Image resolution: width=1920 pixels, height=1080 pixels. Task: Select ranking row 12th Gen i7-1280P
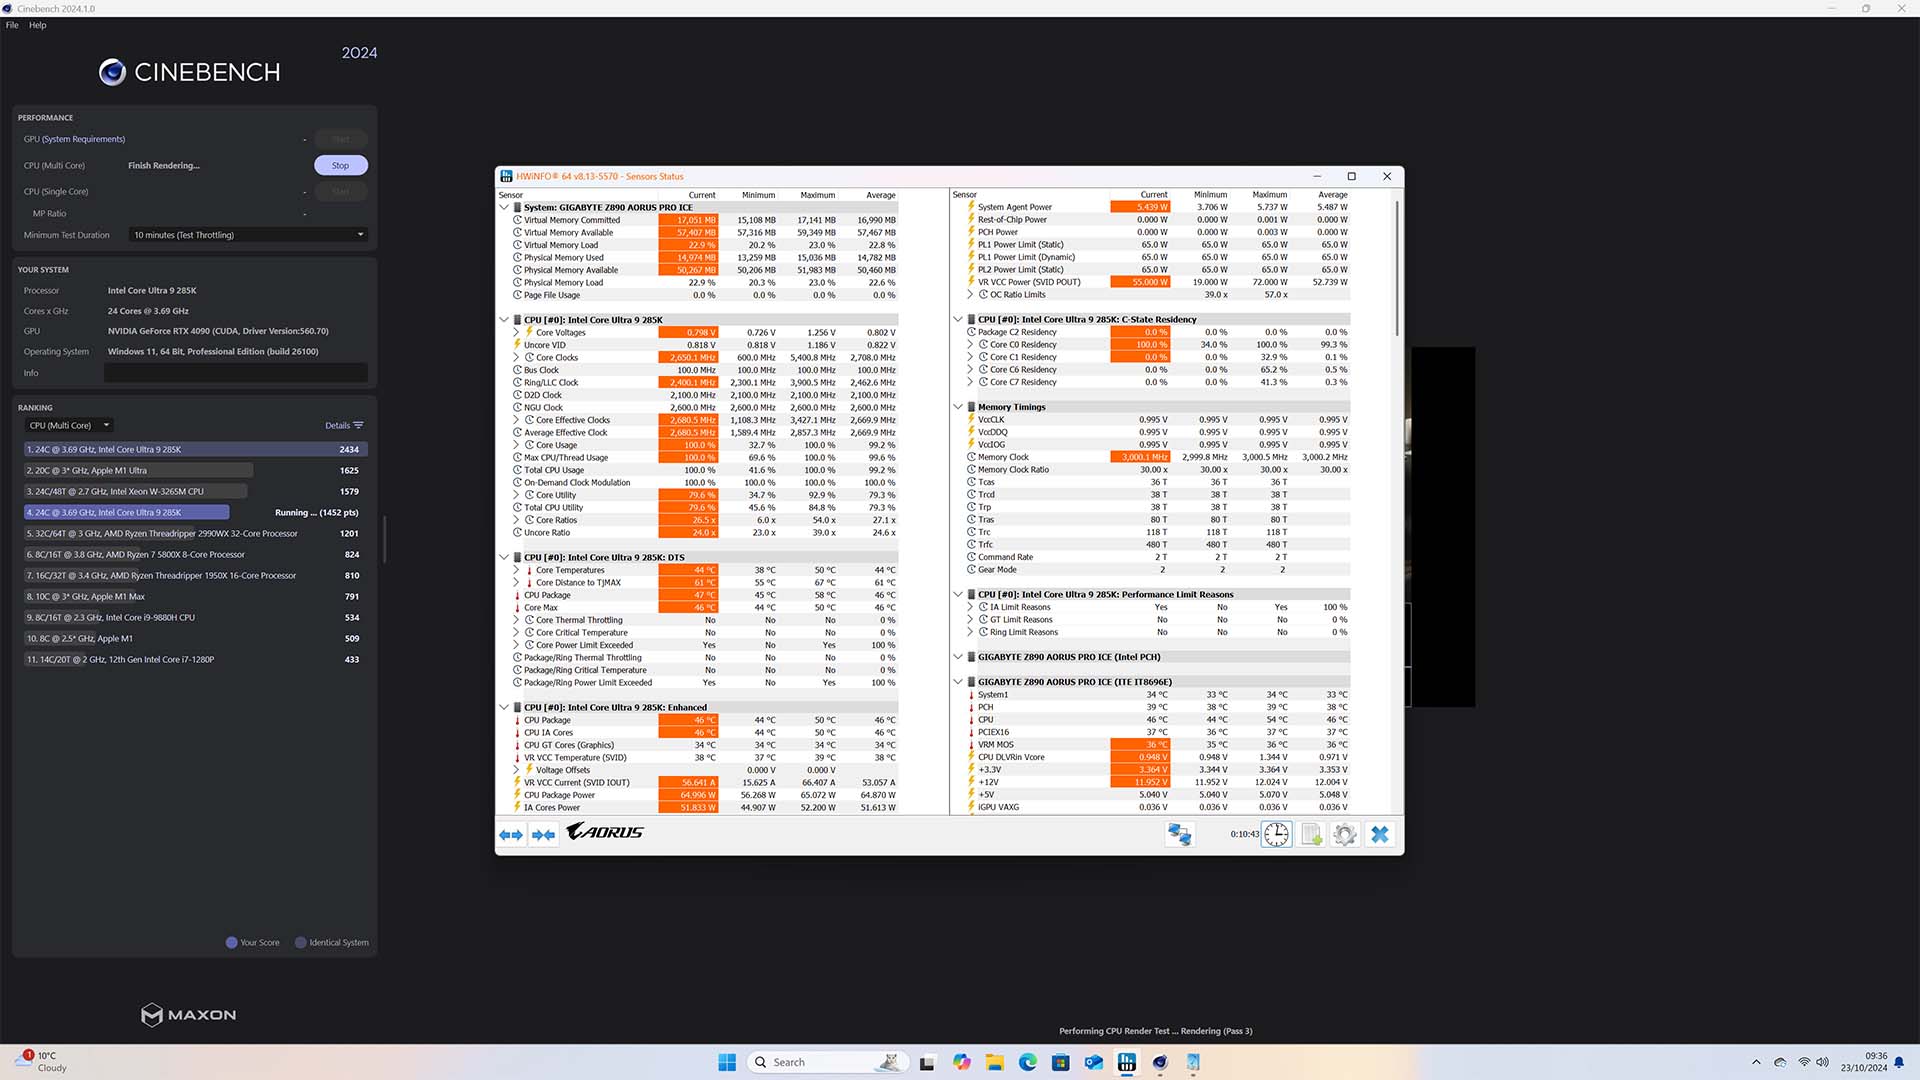pyautogui.click(x=195, y=659)
